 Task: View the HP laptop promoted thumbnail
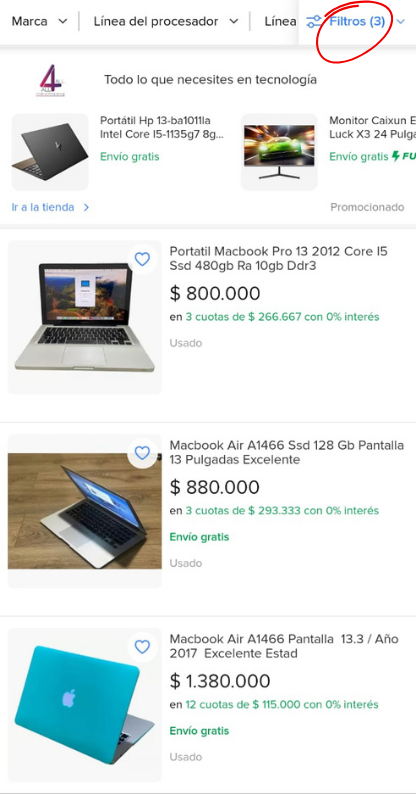pyautogui.click(x=50, y=152)
